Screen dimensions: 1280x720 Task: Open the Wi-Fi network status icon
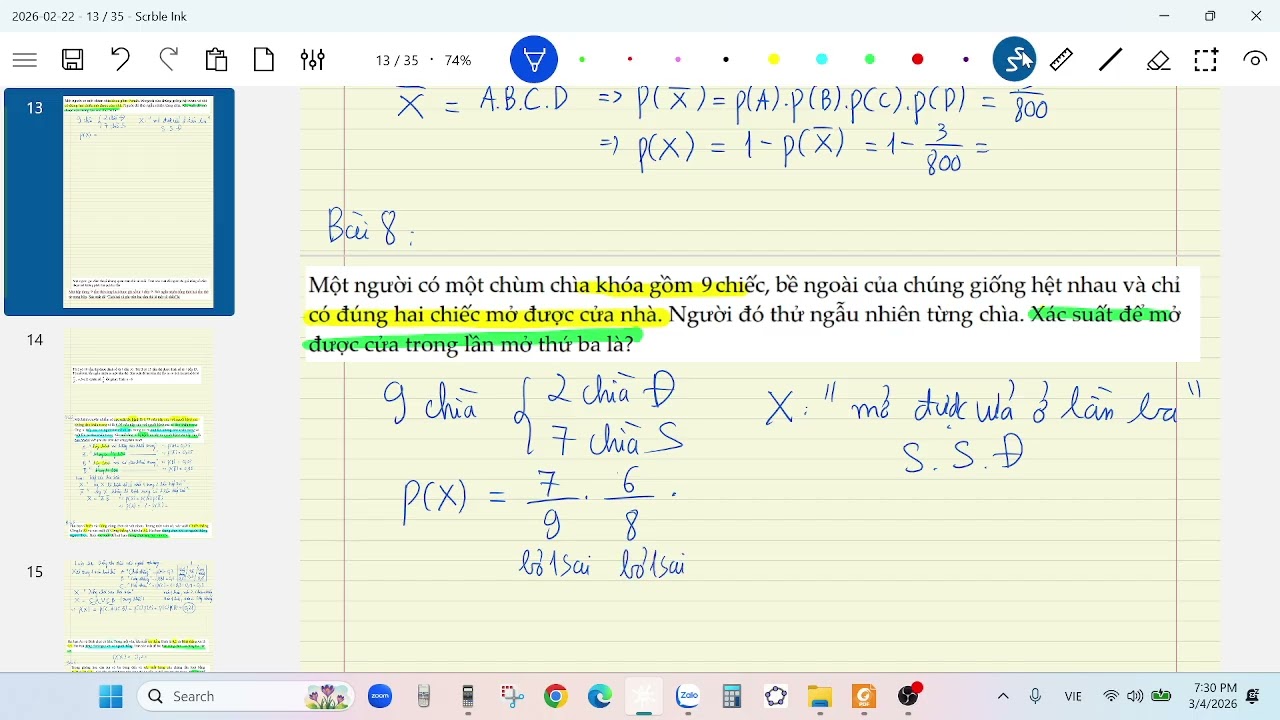pyautogui.click(x=1111, y=696)
